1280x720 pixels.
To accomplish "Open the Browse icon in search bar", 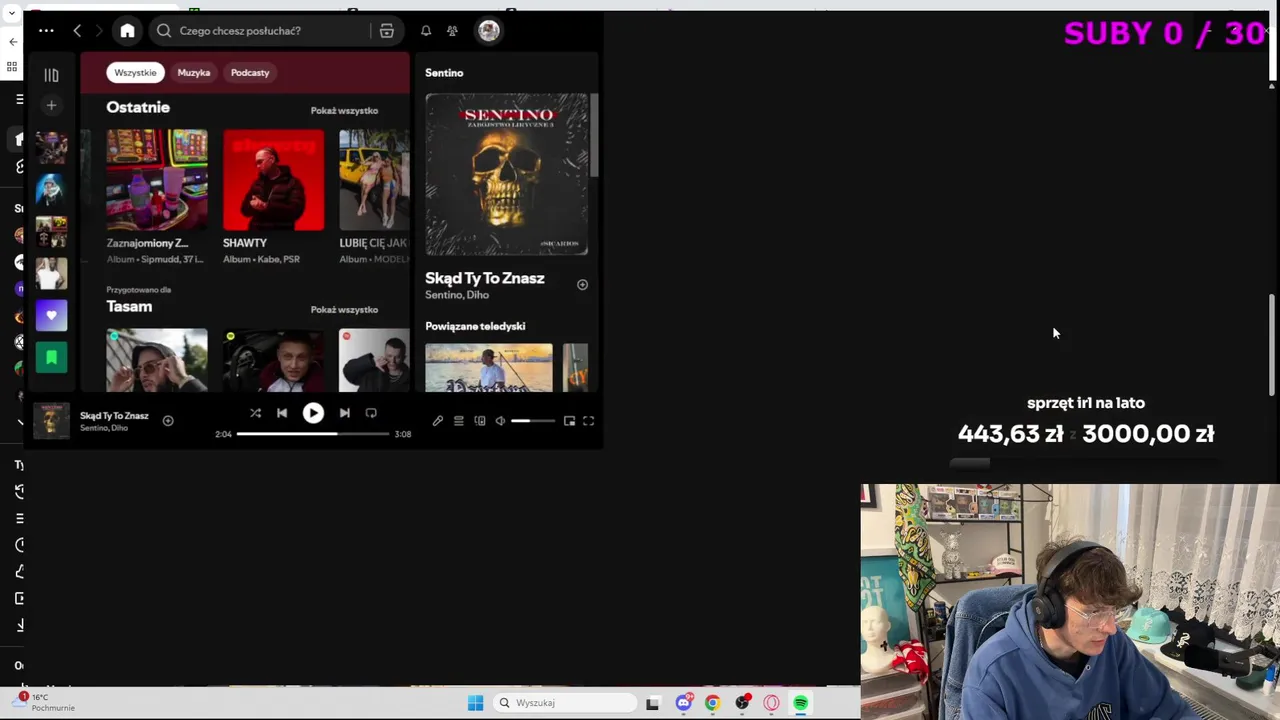I will pyautogui.click(x=386, y=31).
